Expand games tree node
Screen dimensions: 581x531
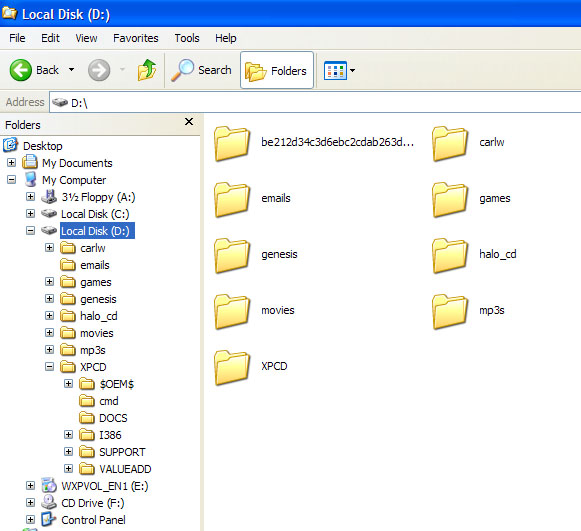49,282
